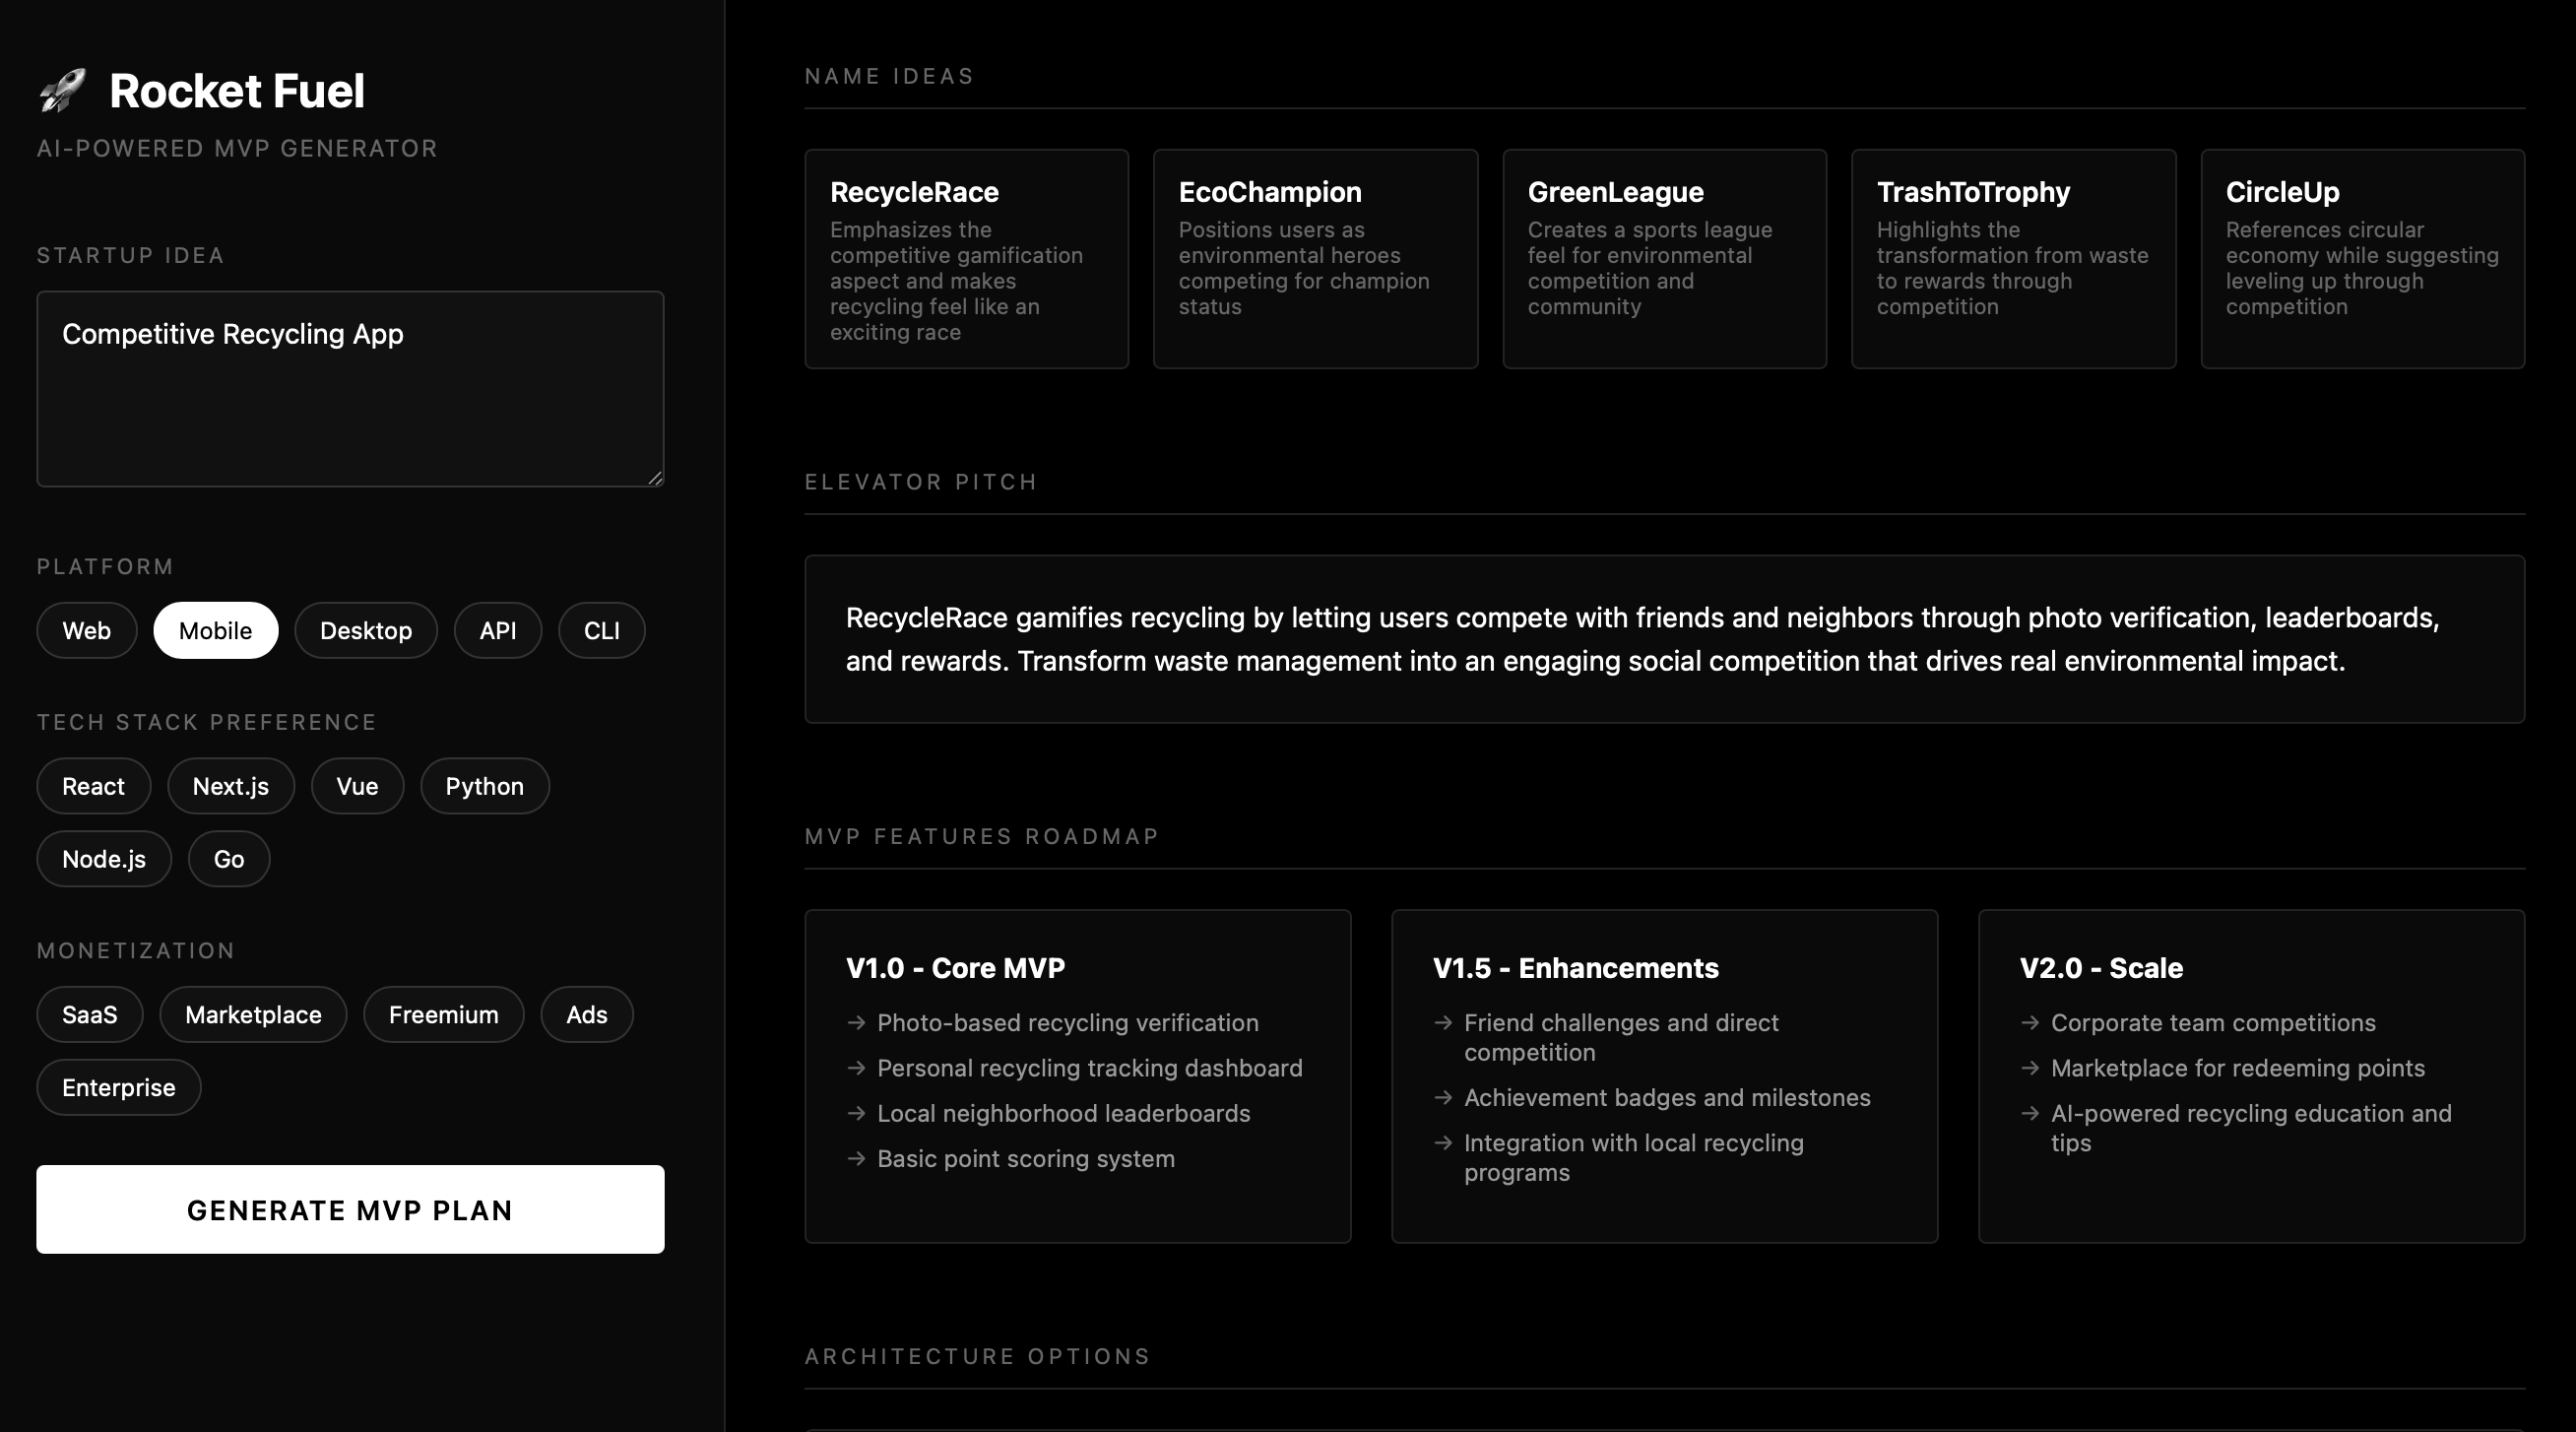Choose the Marketplace monetization option

point(252,1014)
